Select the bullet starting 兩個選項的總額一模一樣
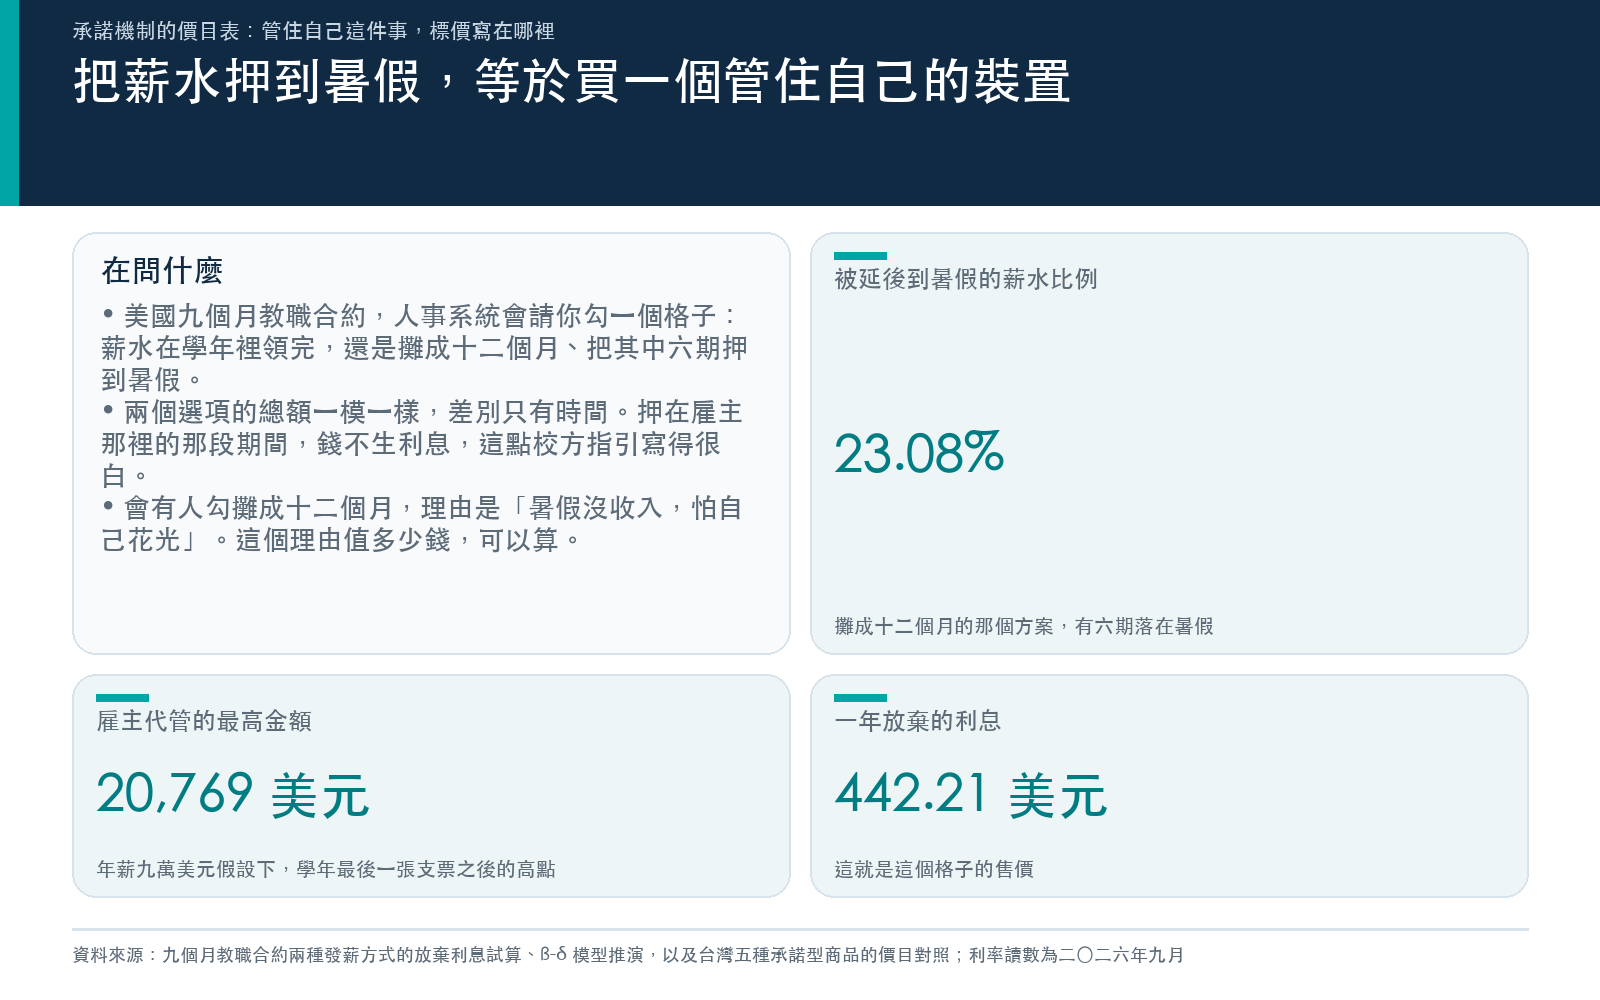The image size is (1600, 1000). 422,444
